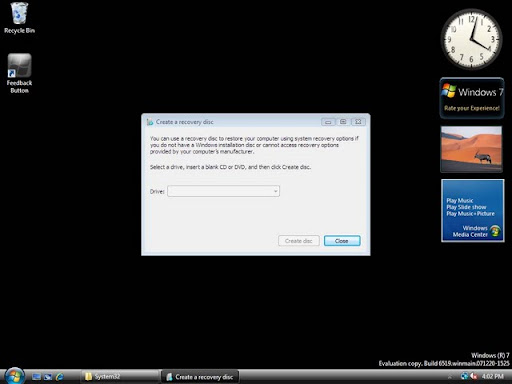Viewport: 512px width, 384px height.
Task: Click Create a recovery disc taskbar button
Action: tap(200, 377)
